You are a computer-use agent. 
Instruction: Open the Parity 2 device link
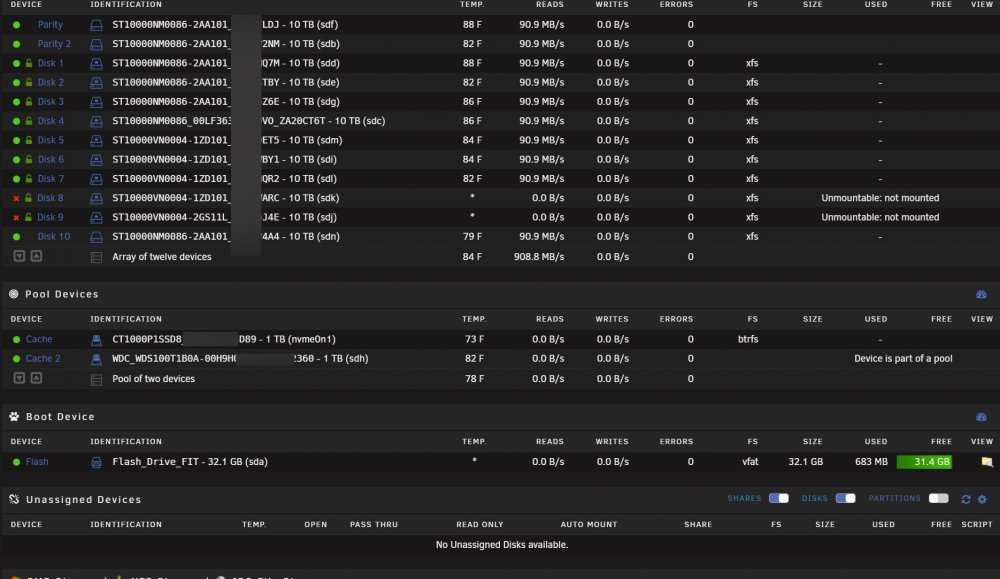(x=54, y=44)
